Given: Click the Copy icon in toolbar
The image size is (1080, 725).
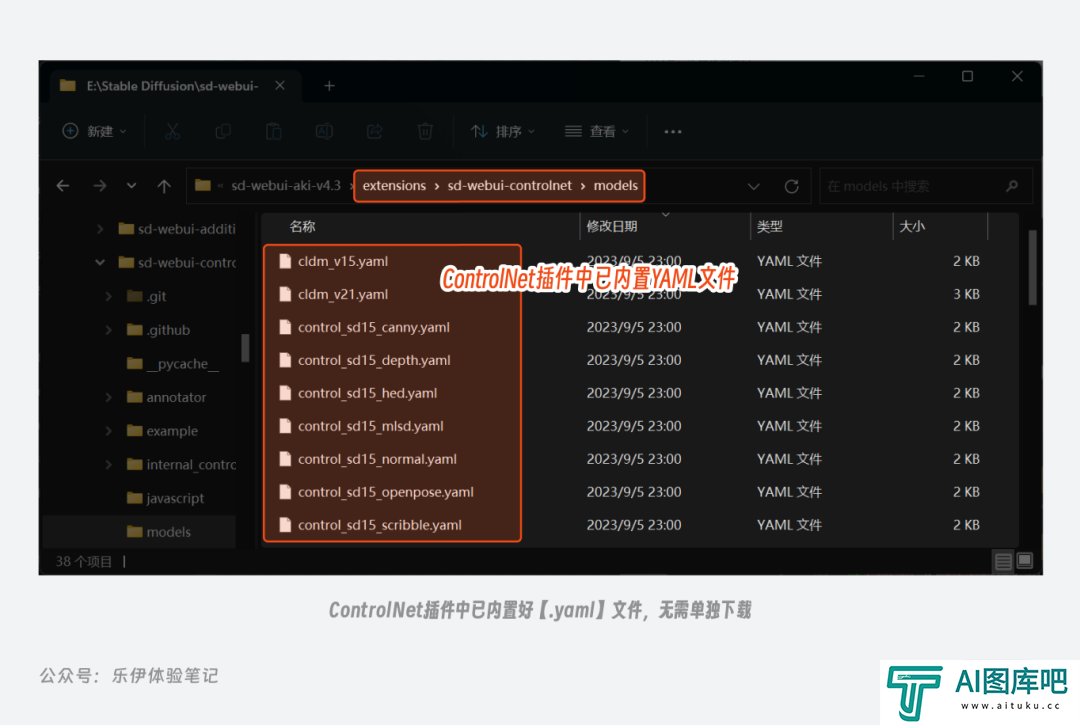Looking at the screenshot, I should [222, 132].
